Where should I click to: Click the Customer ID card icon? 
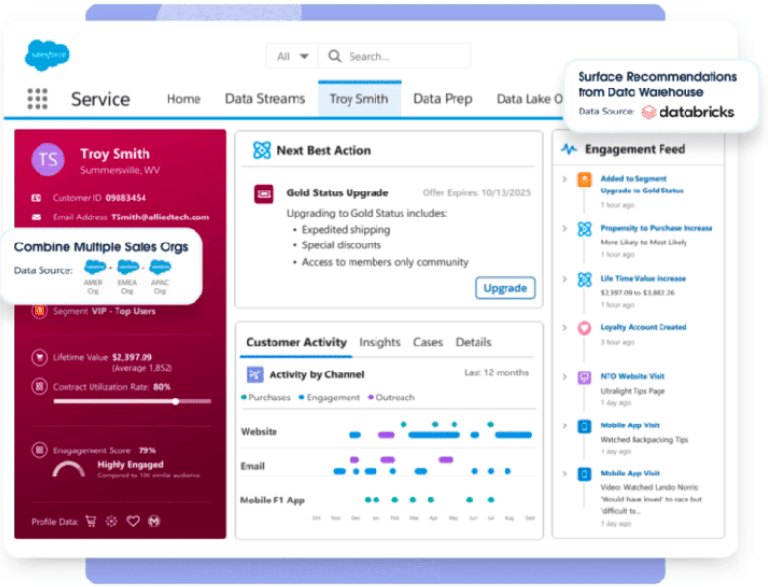[36, 198]
